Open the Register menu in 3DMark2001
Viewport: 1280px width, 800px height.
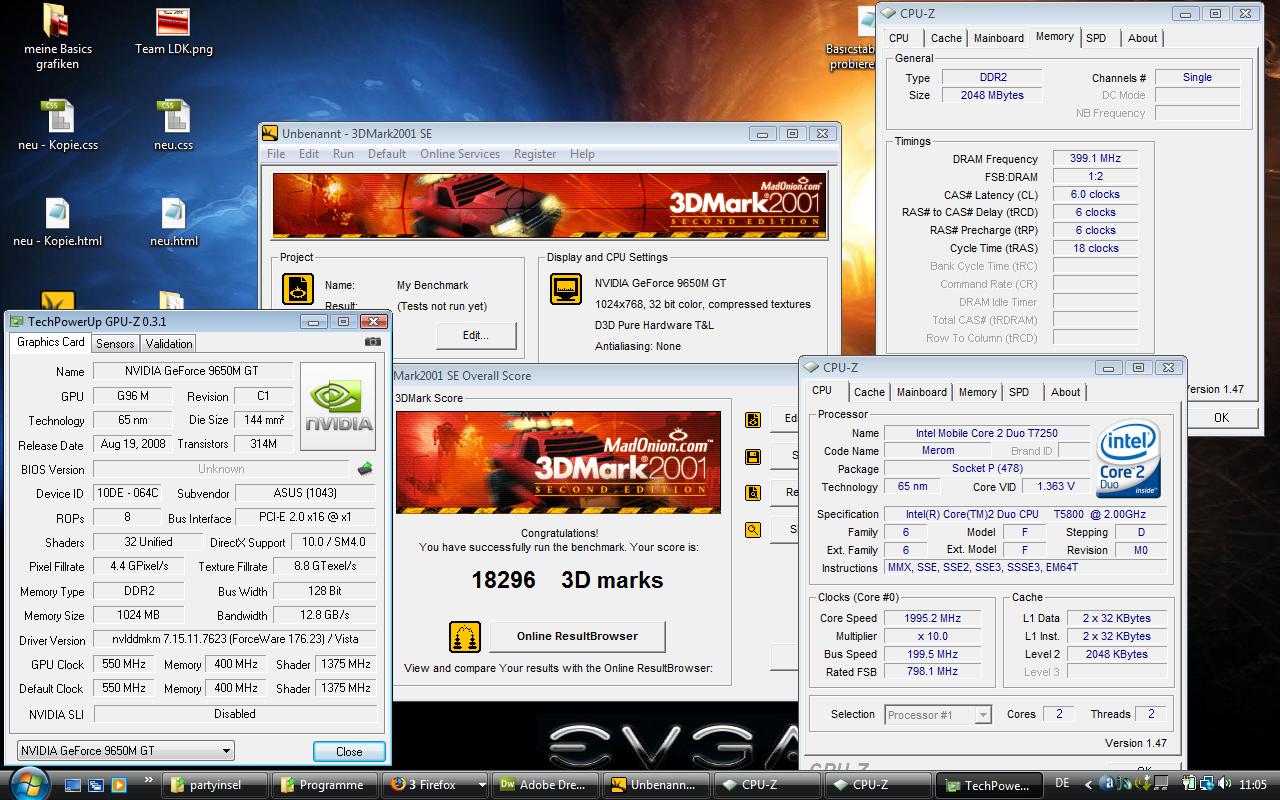(x=535, y=154)
